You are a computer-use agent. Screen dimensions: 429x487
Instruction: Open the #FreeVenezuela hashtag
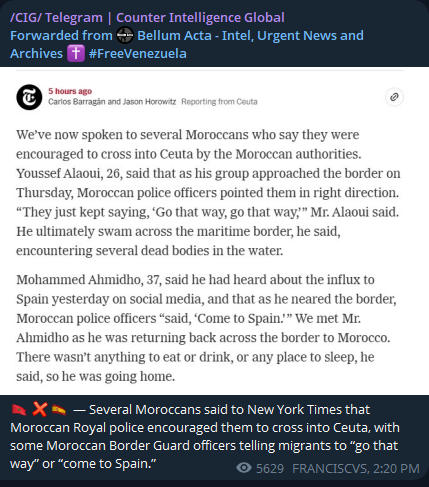138,54
